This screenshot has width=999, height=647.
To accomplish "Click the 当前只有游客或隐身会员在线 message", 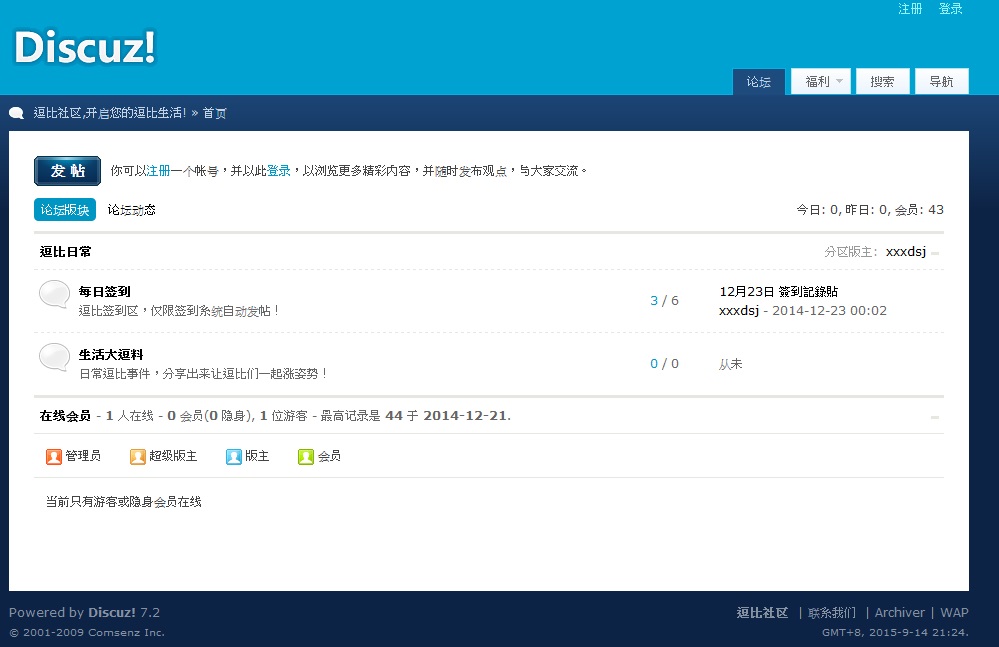I will pyautogui.click(x=124, y=502).
